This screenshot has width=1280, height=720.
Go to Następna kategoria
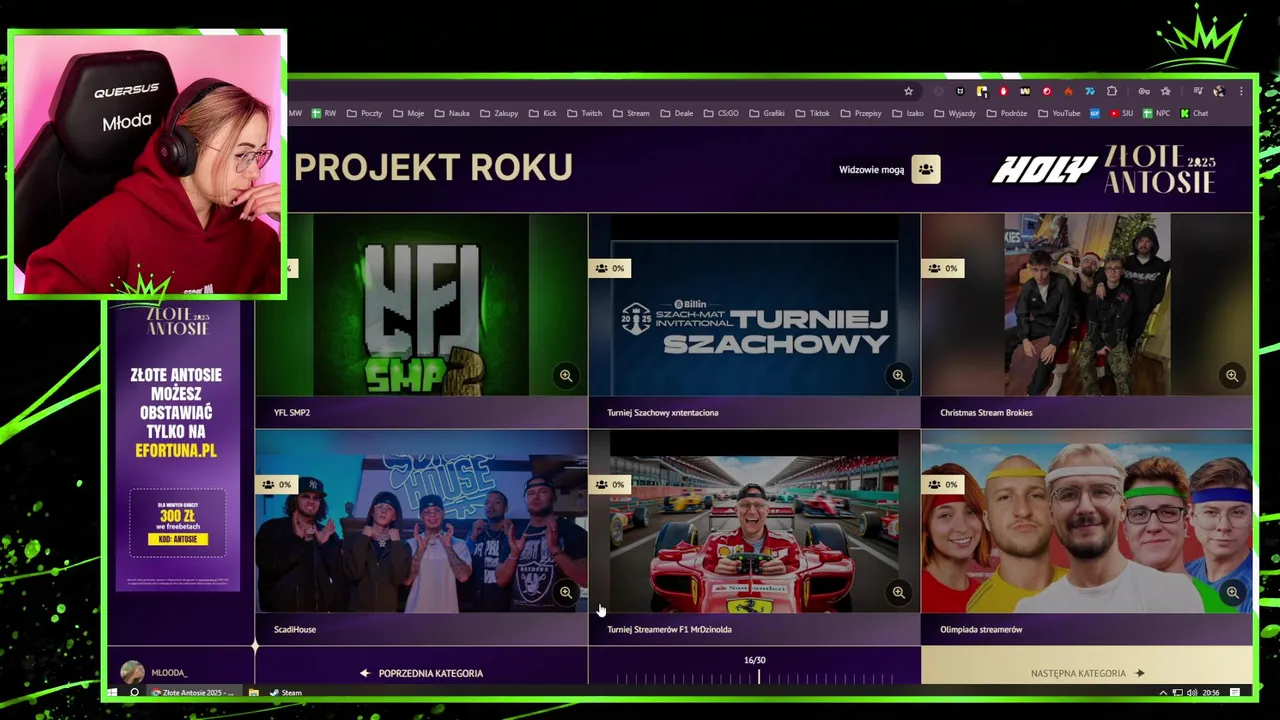pyautogui.click(x=1087, y=673)
